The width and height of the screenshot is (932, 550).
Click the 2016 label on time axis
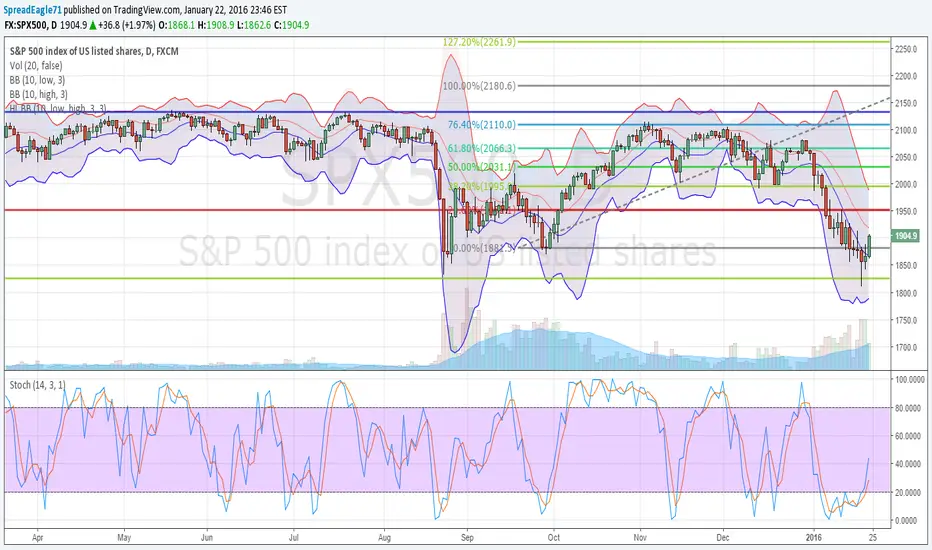point(813,538)
